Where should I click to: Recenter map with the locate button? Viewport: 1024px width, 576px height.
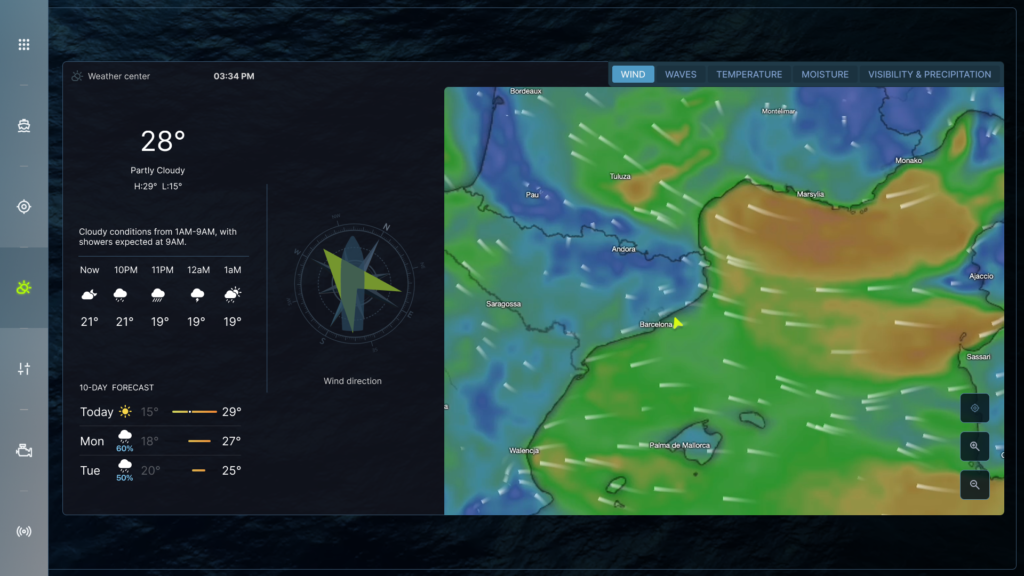(x=974, y=408)
